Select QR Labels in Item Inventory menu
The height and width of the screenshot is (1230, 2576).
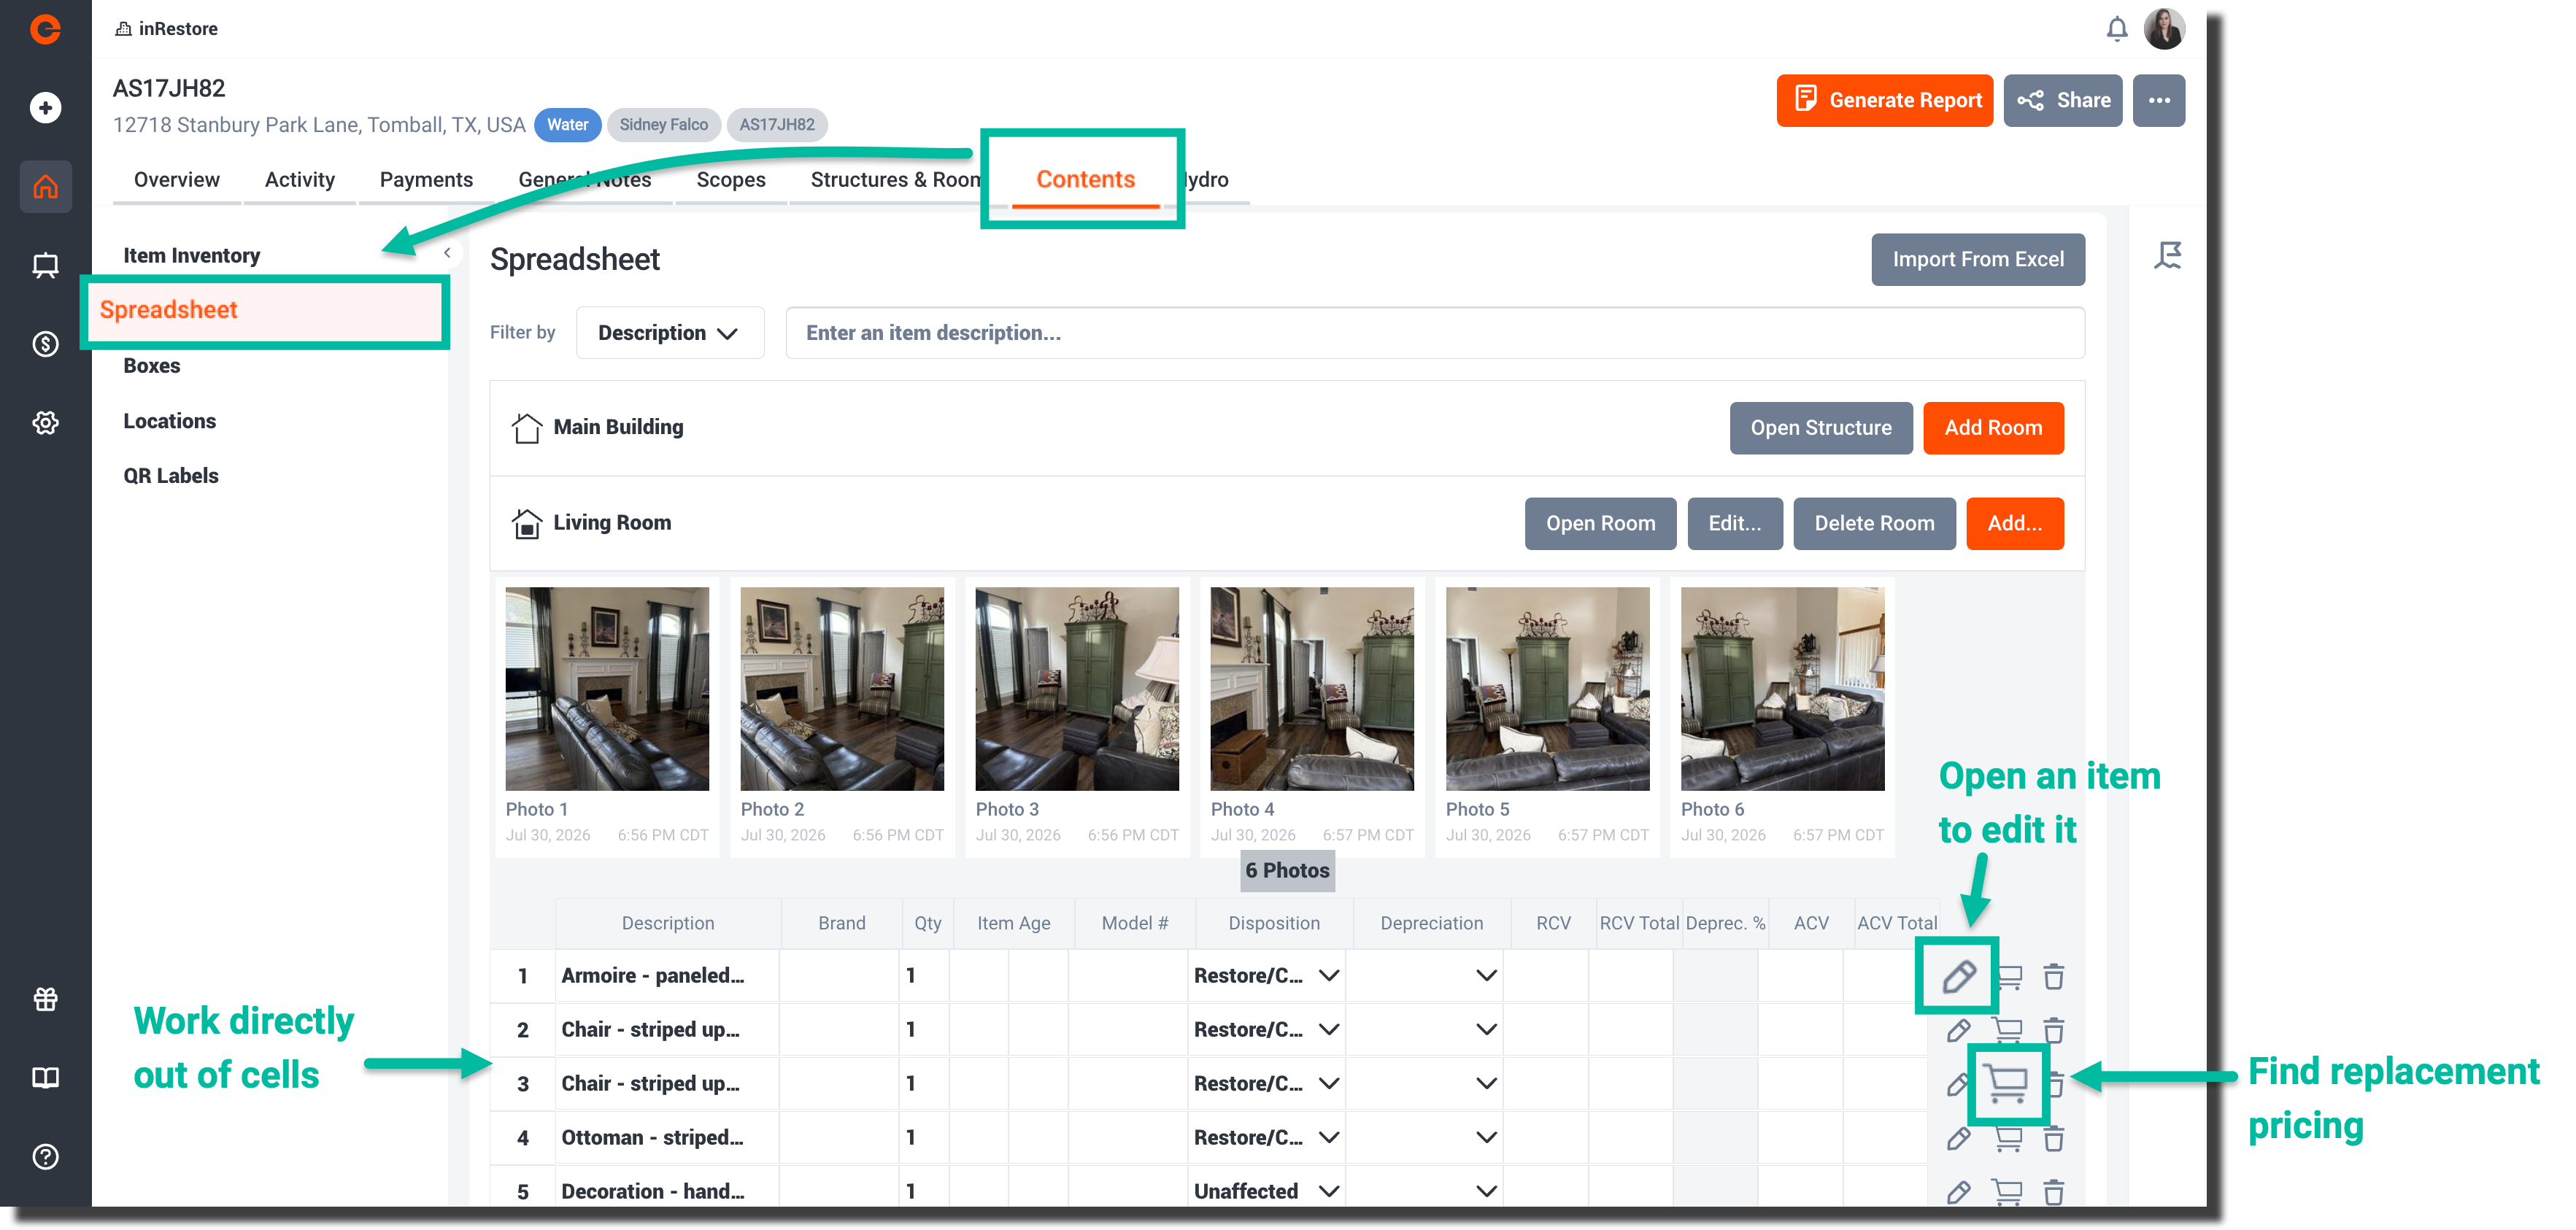171,476
